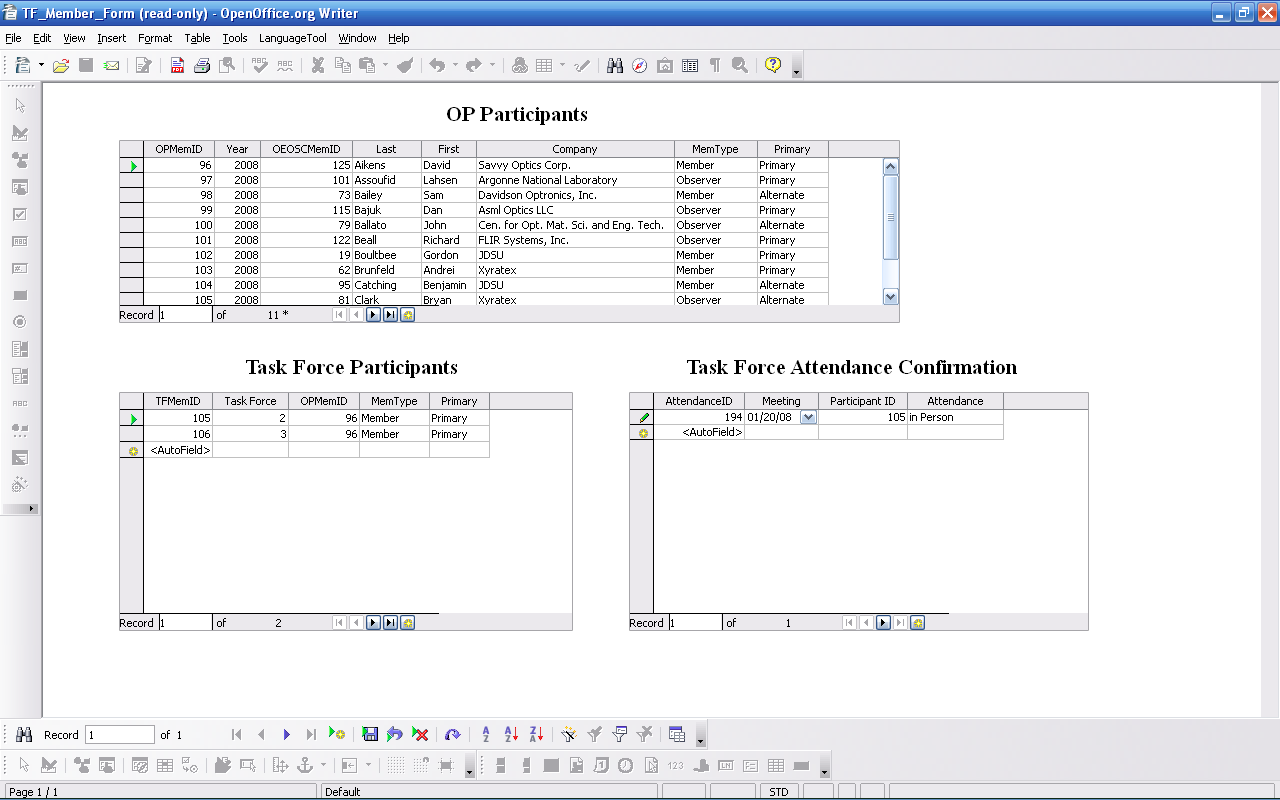
Task: Click the Open folder icon in toolbar
Action: coord(61,66)
